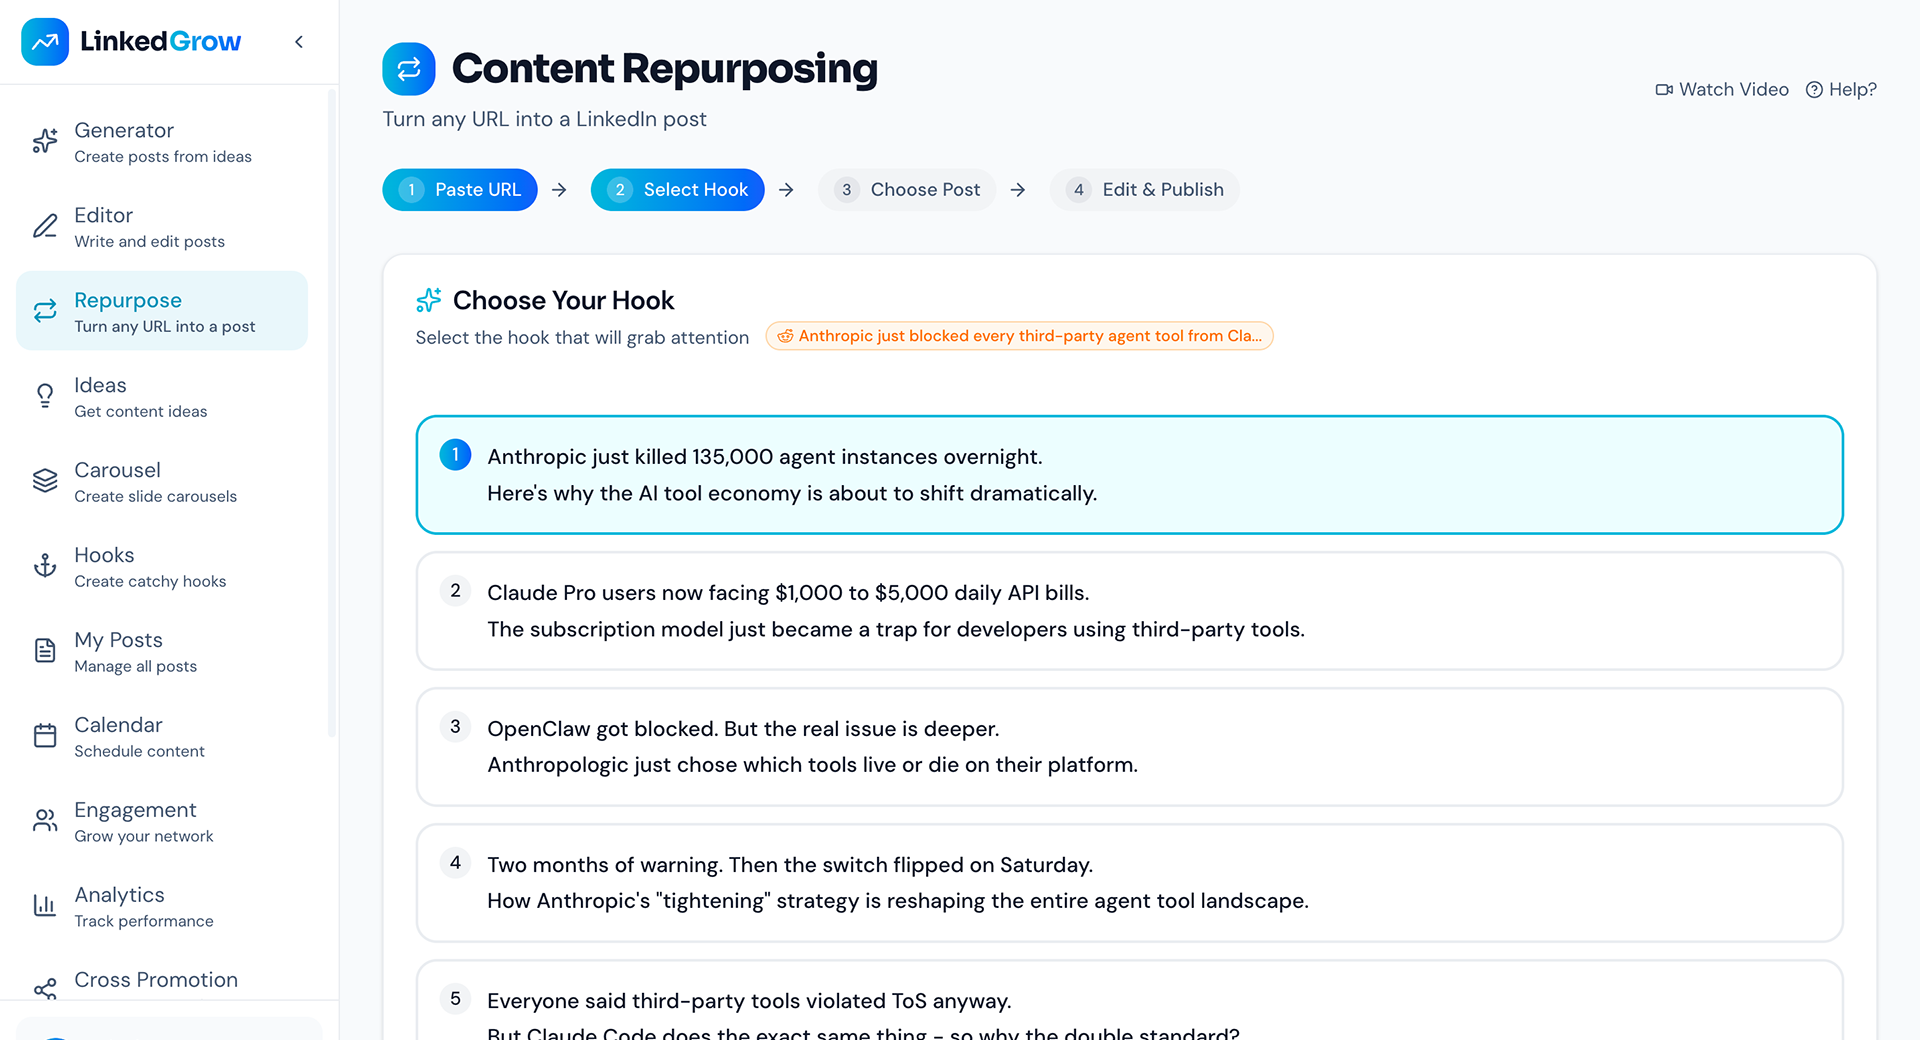Jump to Choose Post step
This screenshot has height=1040, width=1920.
tap(907, 190)
